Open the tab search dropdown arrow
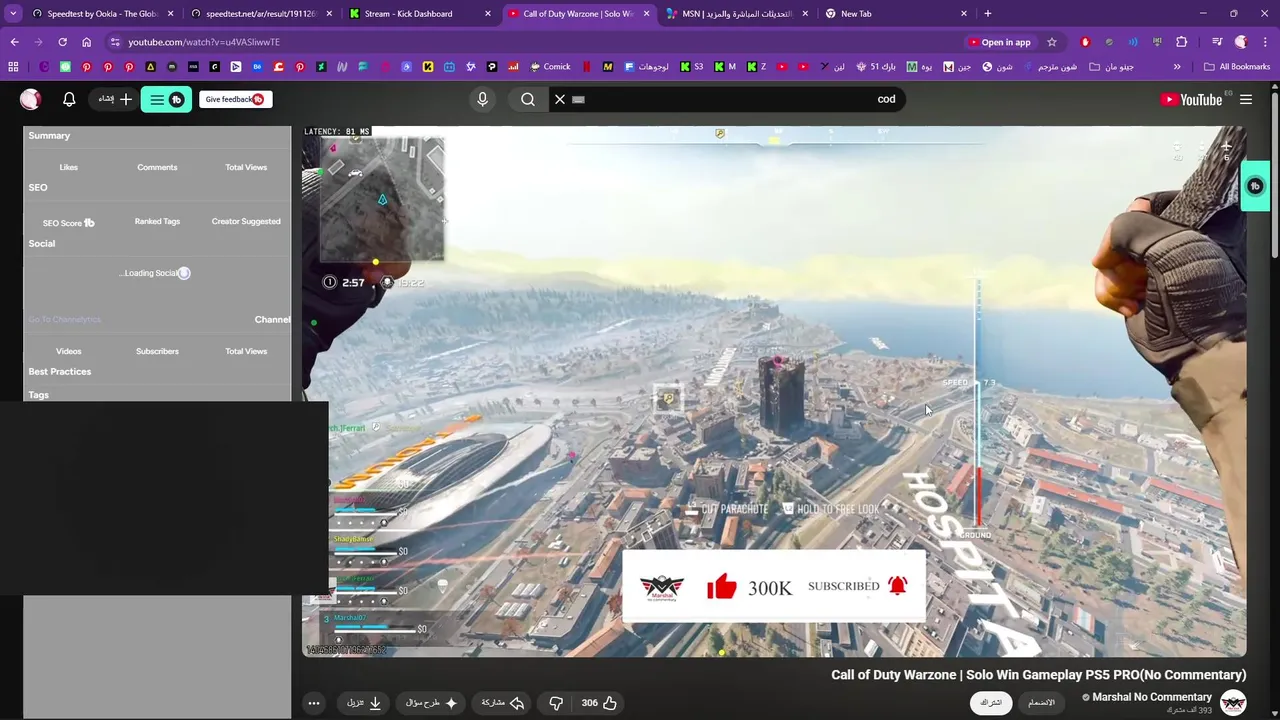Screen dimensions: 1280x720 (13, 14)
